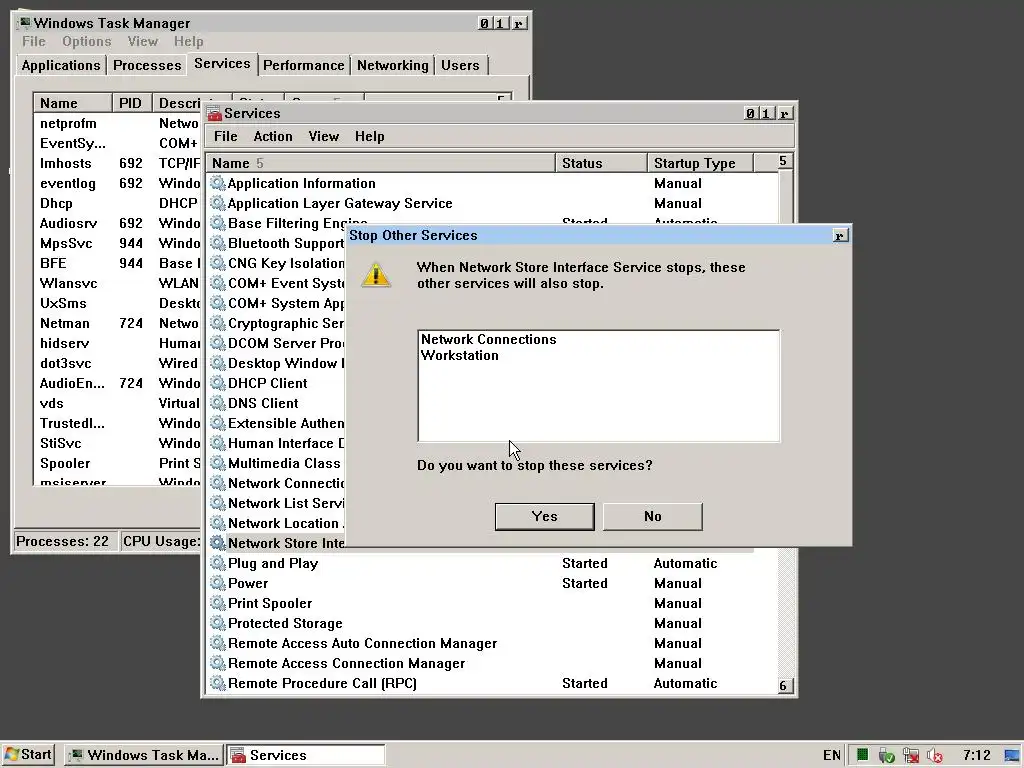Click the gear icon beside DCOM Server Process
The height and width of the screenshot is (768, 1024).
tap(217, 344)
